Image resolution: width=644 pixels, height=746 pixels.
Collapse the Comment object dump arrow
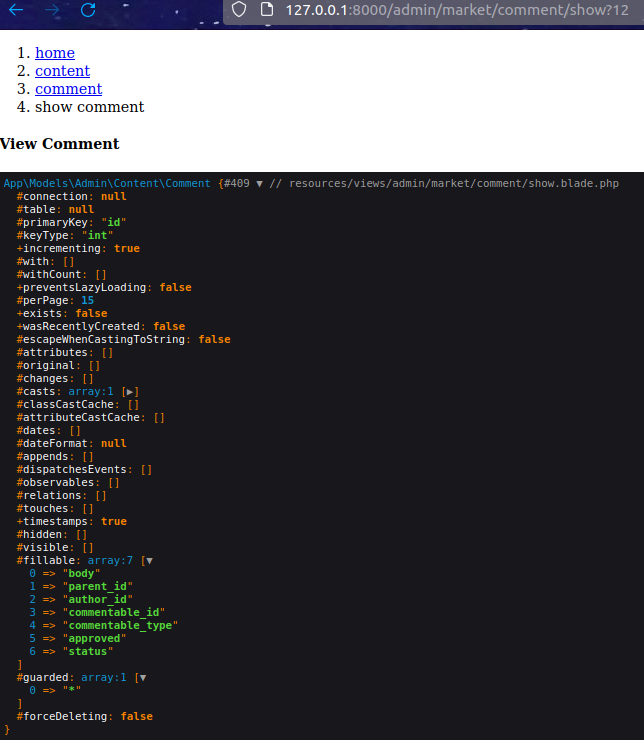[260, 183]
